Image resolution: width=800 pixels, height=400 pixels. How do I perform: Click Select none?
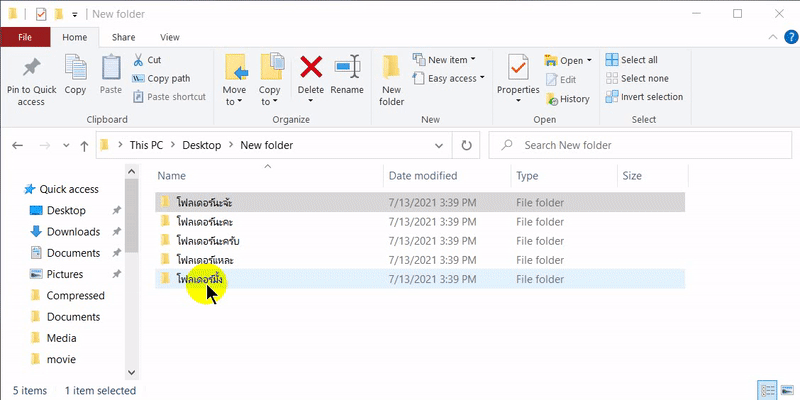point(637,79)
